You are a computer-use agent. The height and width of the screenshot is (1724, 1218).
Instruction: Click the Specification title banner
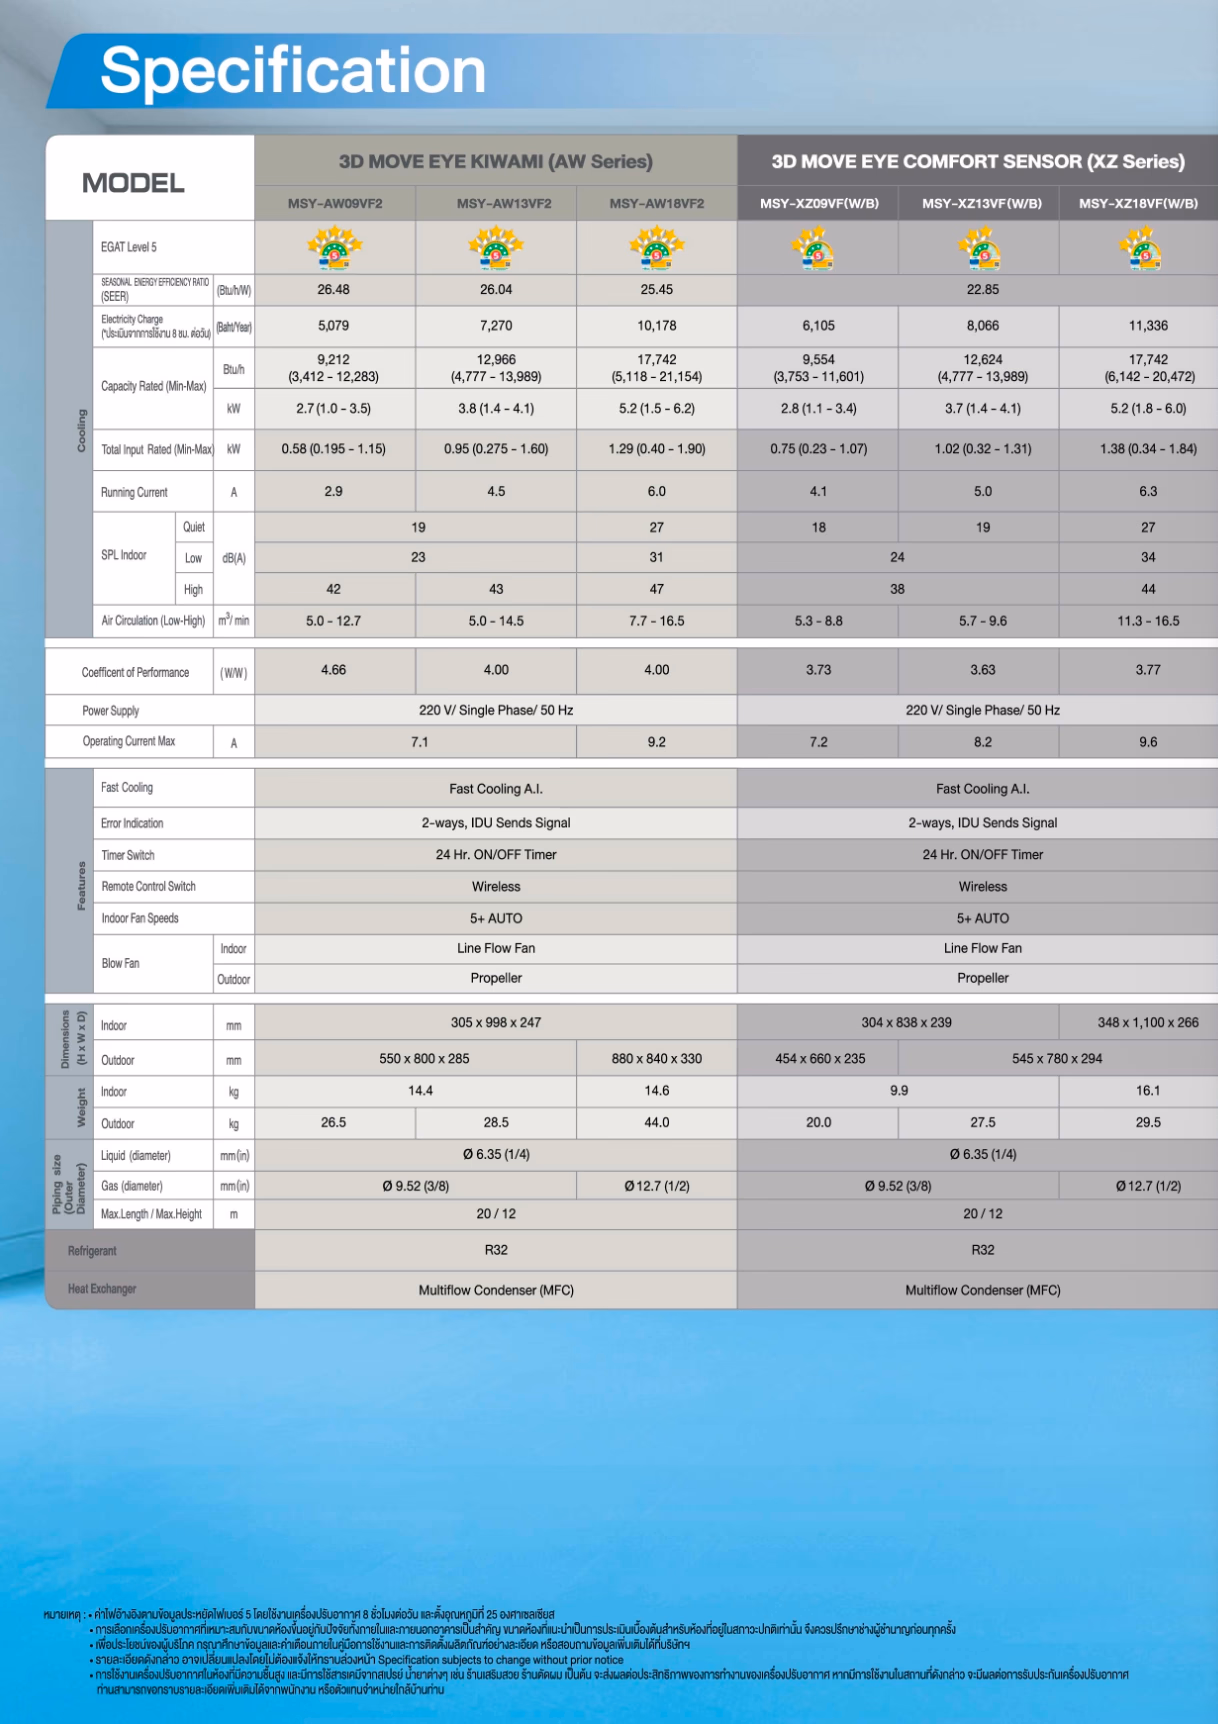[x=293, y=71]
